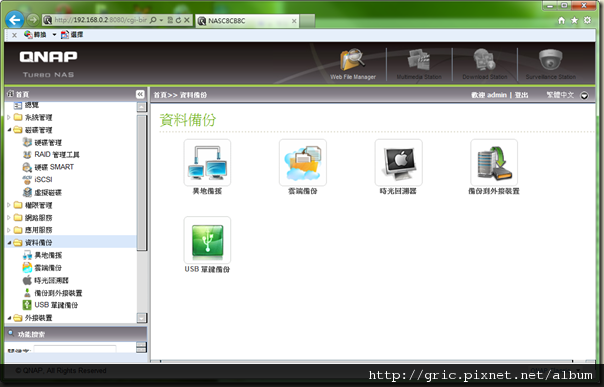604x387 pixels.
Task: Select 虛擬磁碟 in sidebar tree
Action: click(48, 192)
